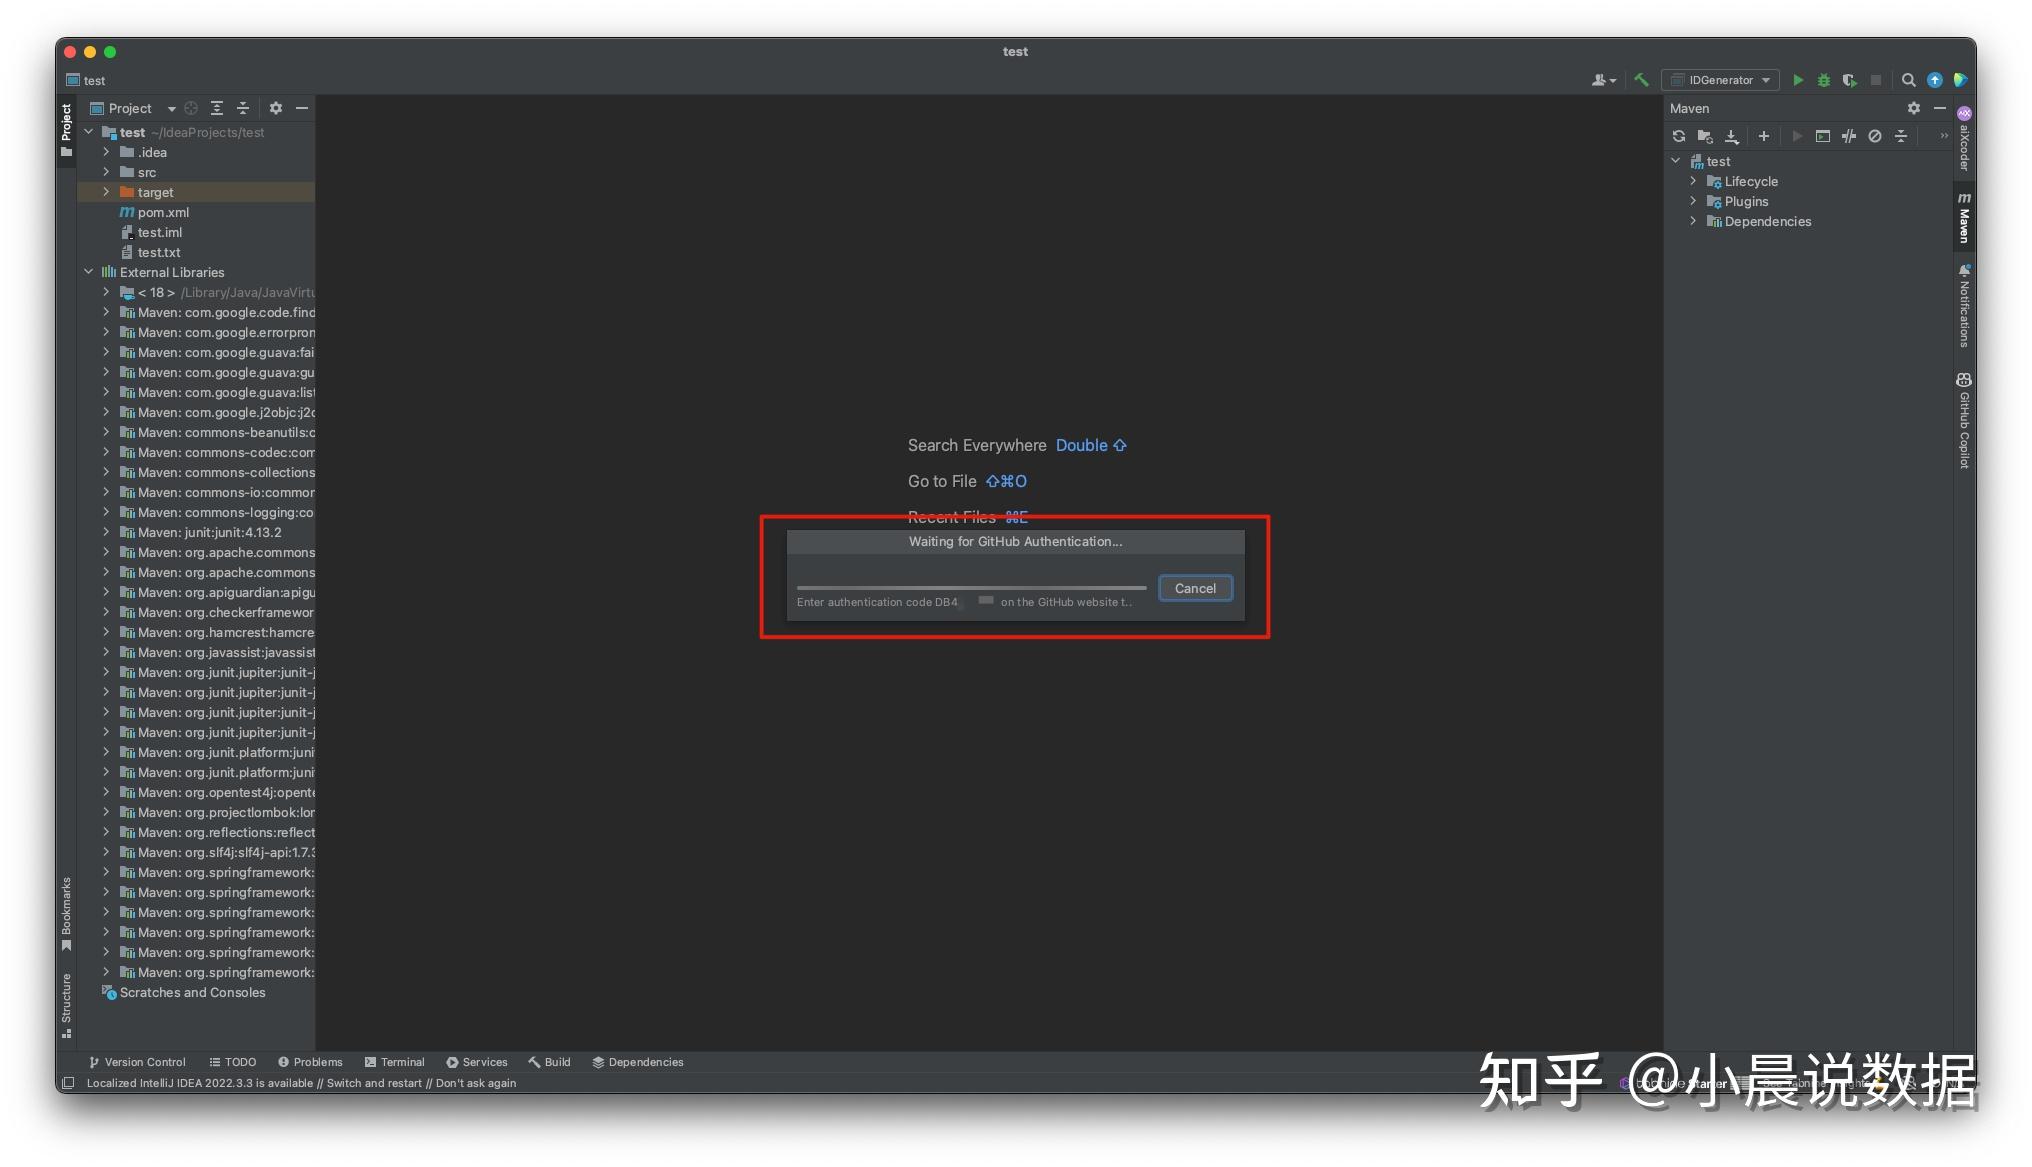Open the Build tool window
The width and height of the screenshot is (2032, 1167).
pyautogui.click(x=550, y=1062)
